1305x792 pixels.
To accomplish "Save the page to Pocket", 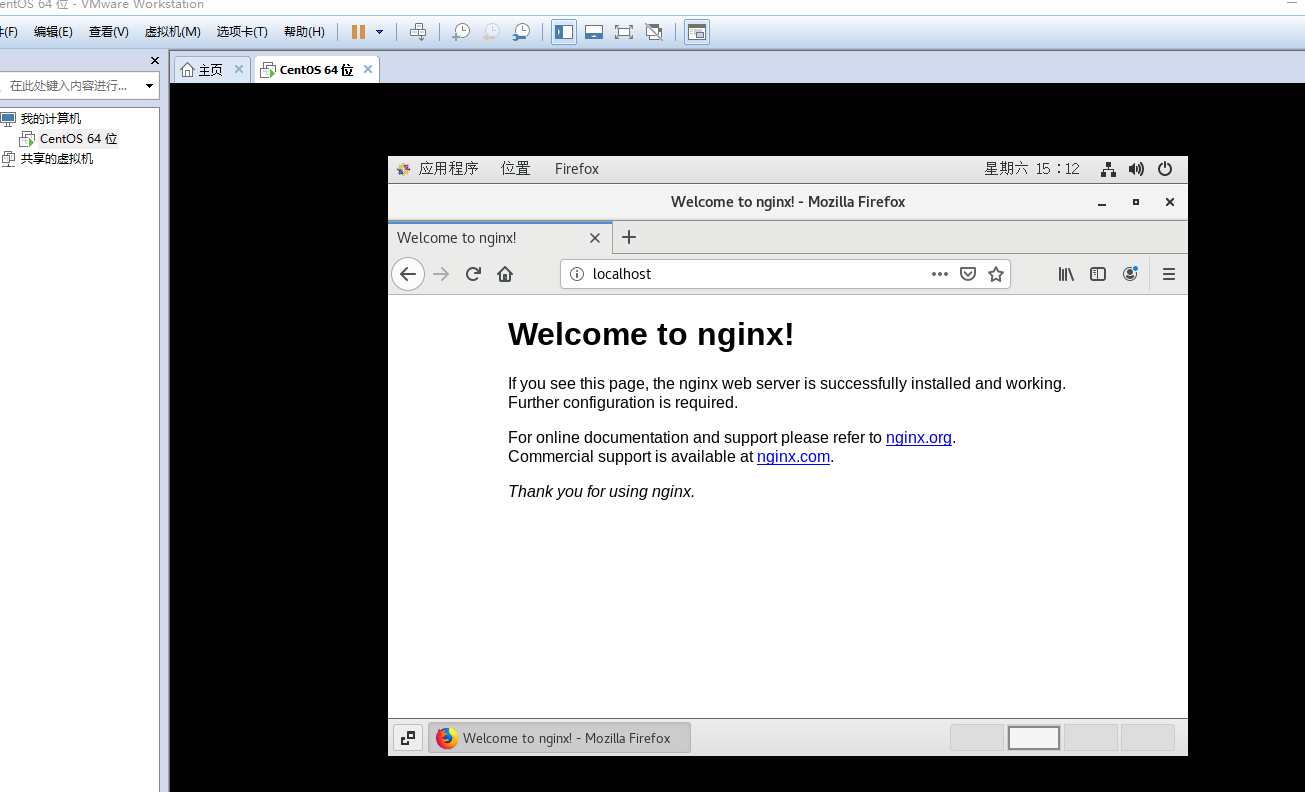I will click(x=968, y=274).
